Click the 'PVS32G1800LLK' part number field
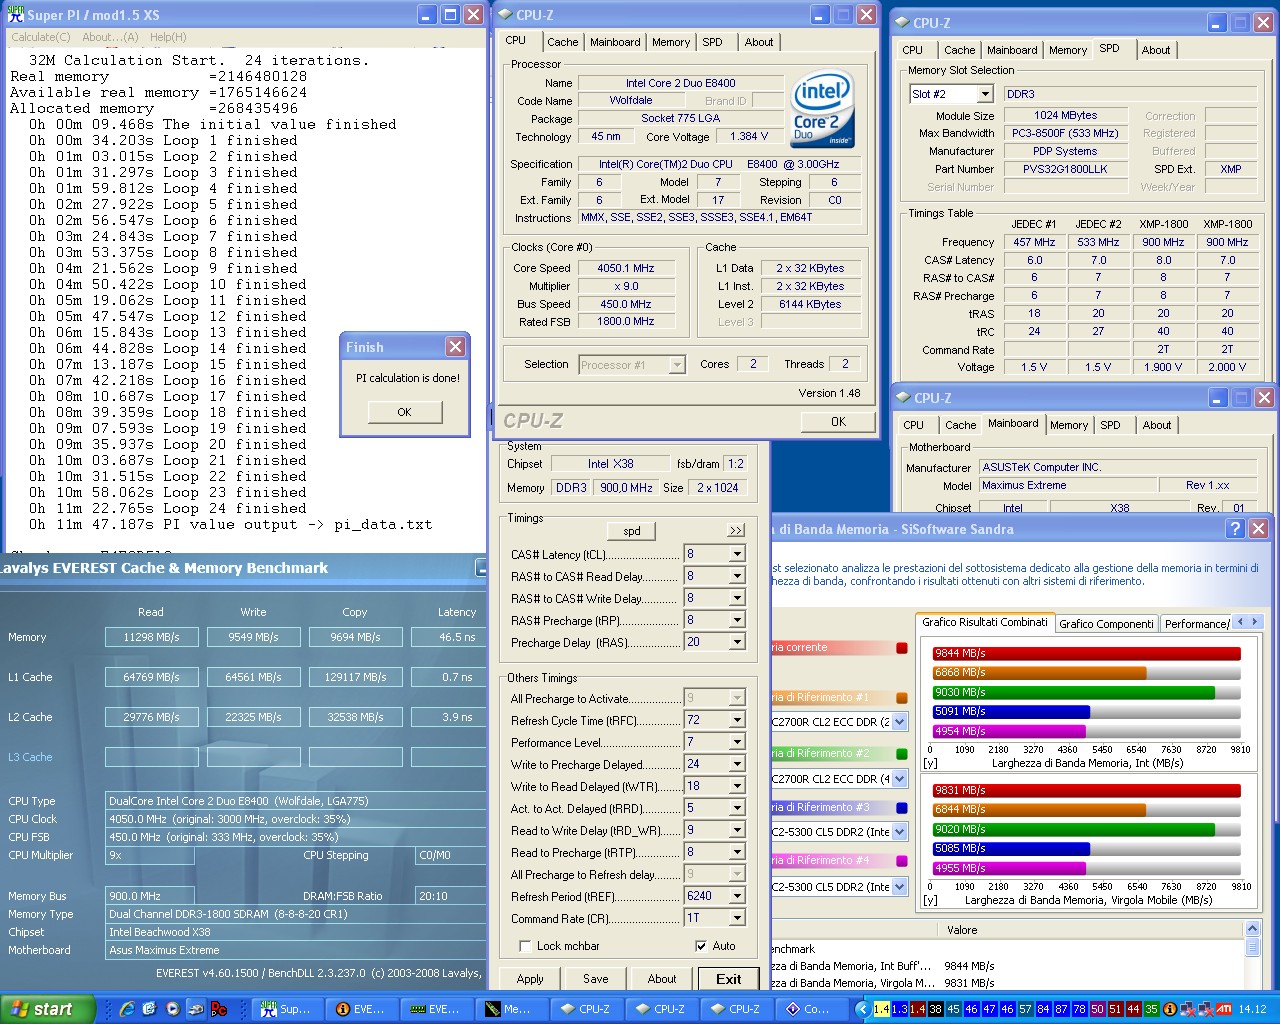1280x1024 pixels. (x=1065, y=169)
